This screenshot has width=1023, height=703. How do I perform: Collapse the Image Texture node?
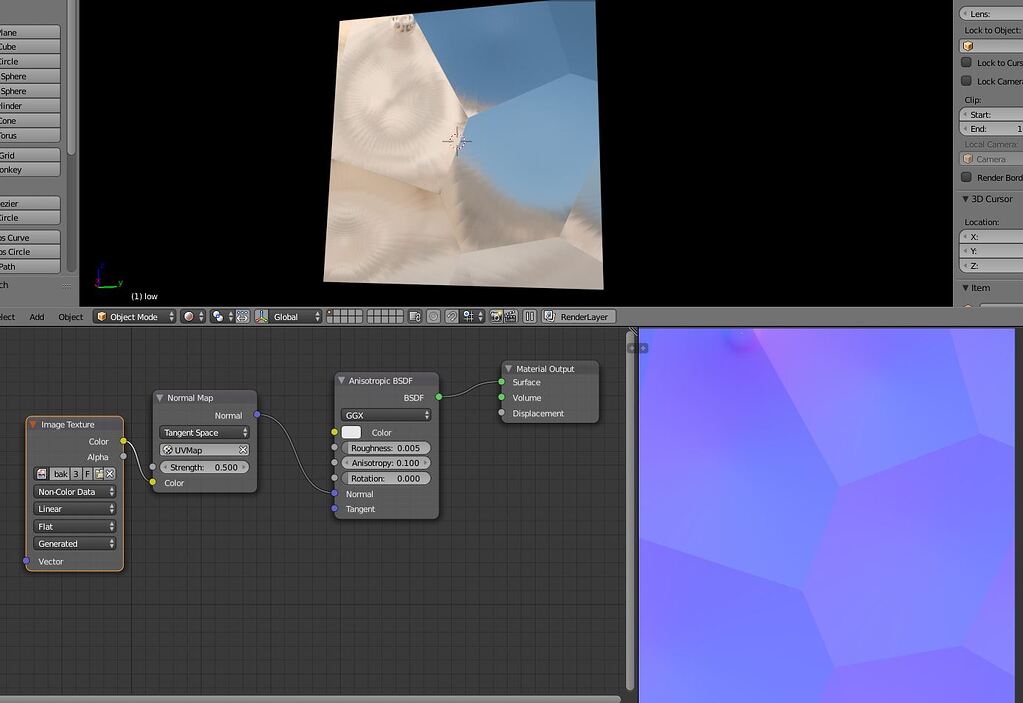point(33,425)
